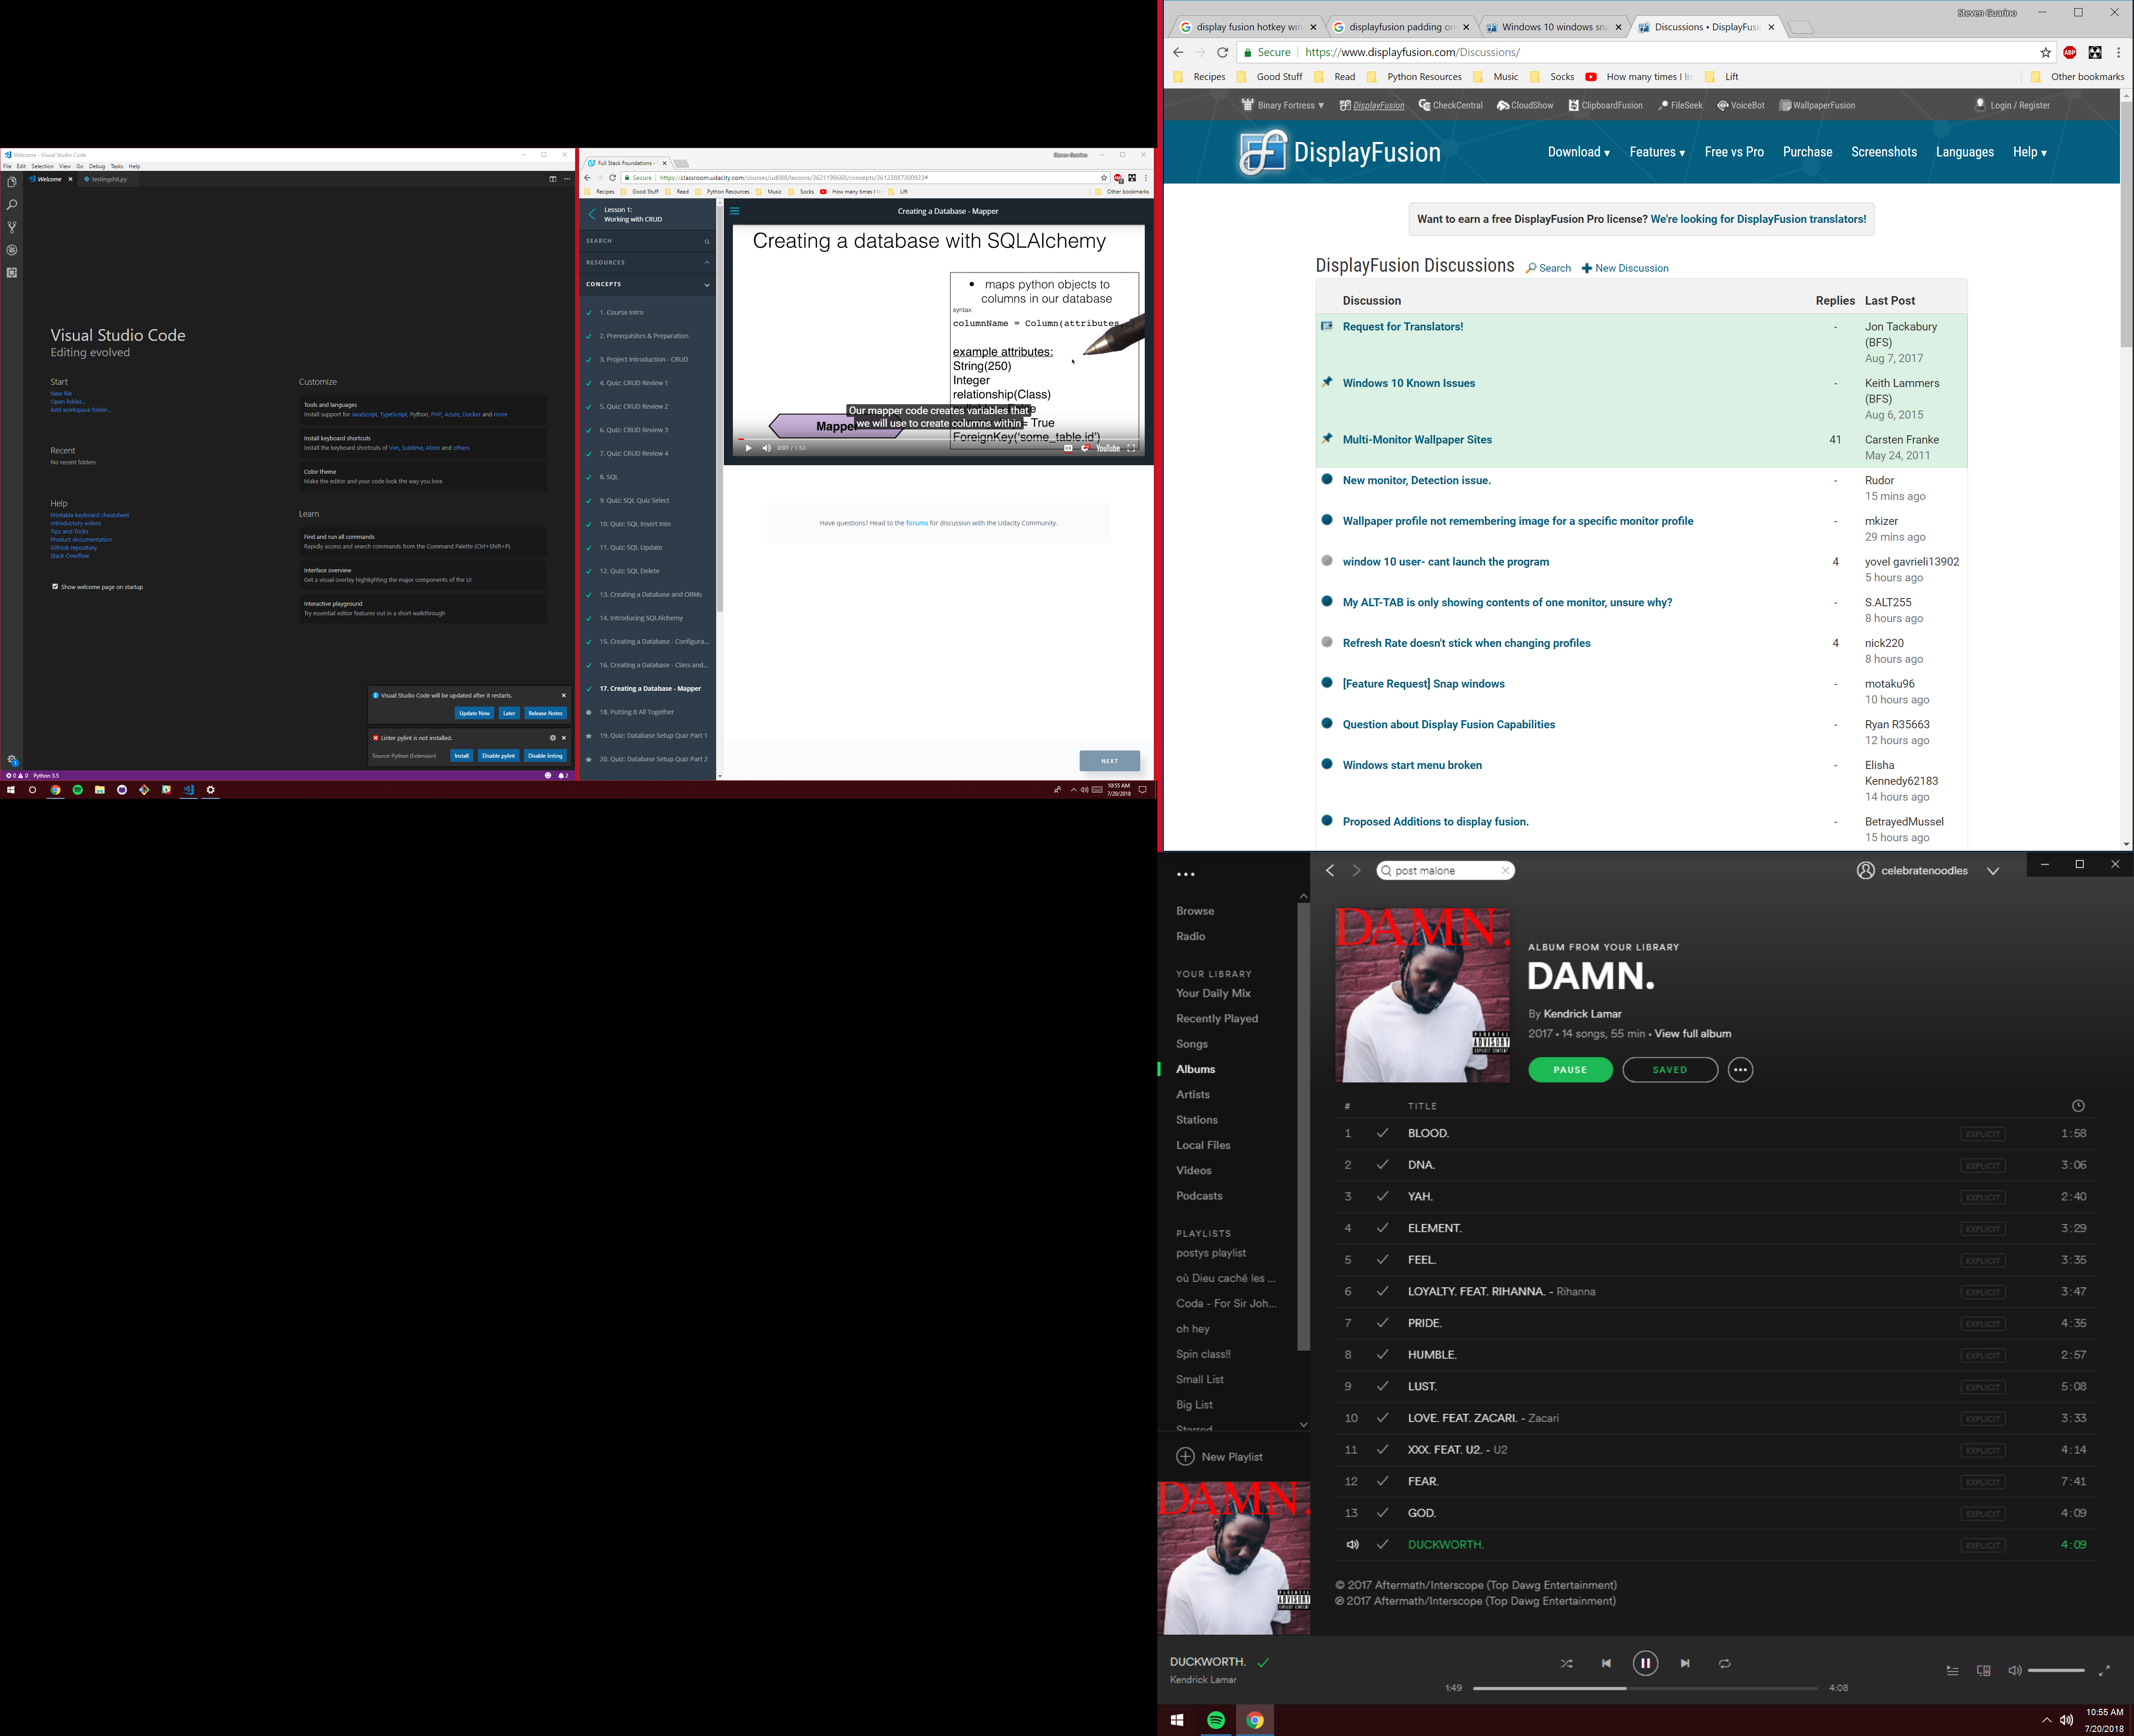Click the Spotify shuffle icon
This screenshot has width=2134, height=1736.
1566,1663
